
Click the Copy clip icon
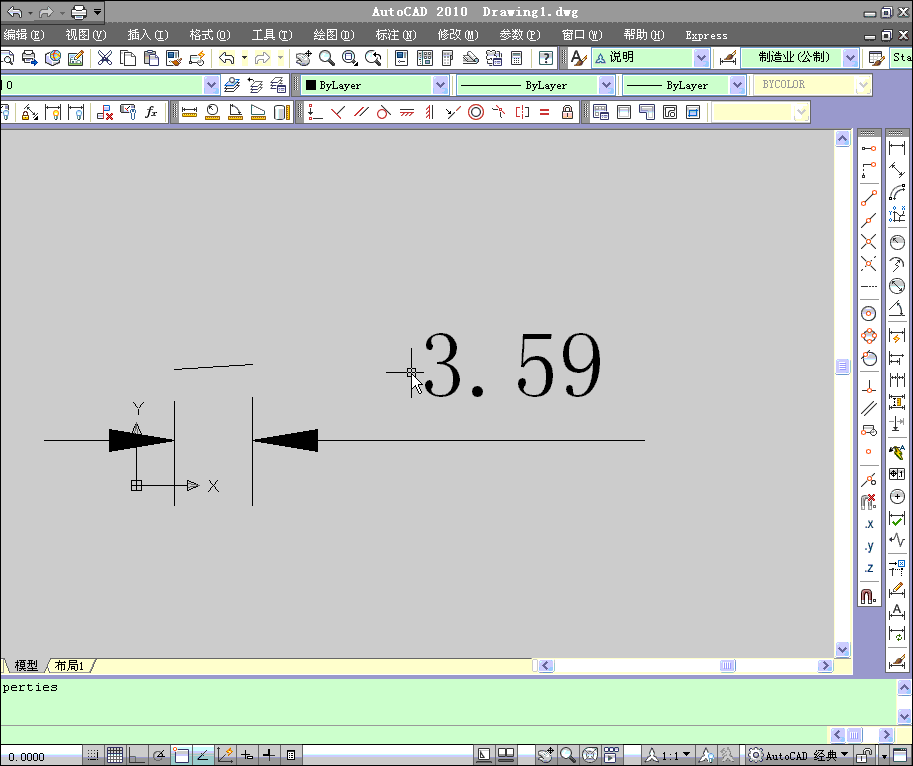click(x=128, y=58)
